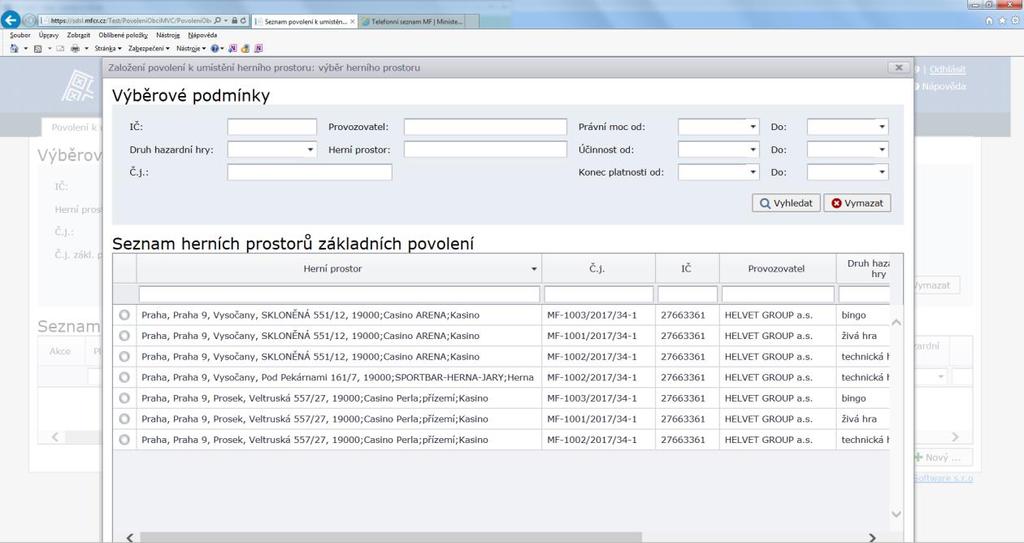
Task: Click the Read mail icon in command bar
Action: (59, 48)
